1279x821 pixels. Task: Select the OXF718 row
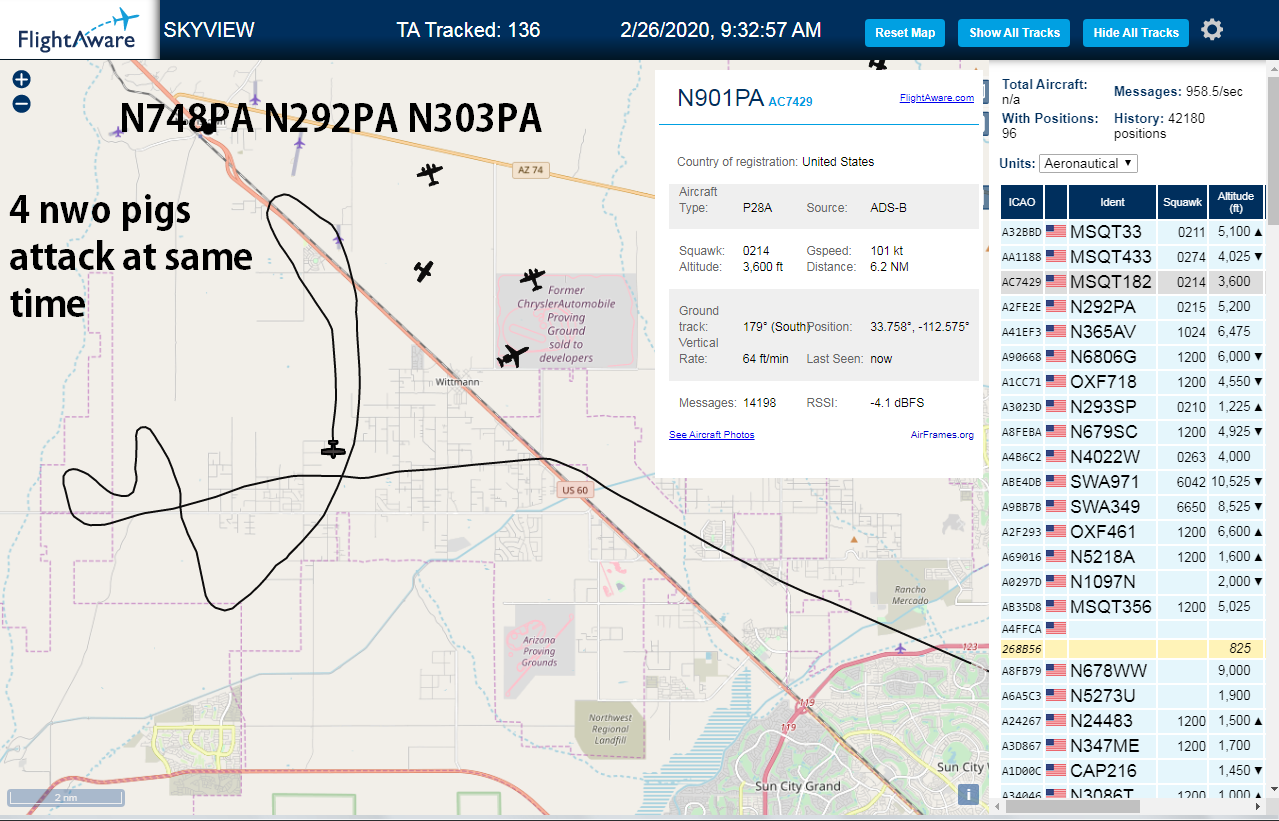coord(1133,382)
